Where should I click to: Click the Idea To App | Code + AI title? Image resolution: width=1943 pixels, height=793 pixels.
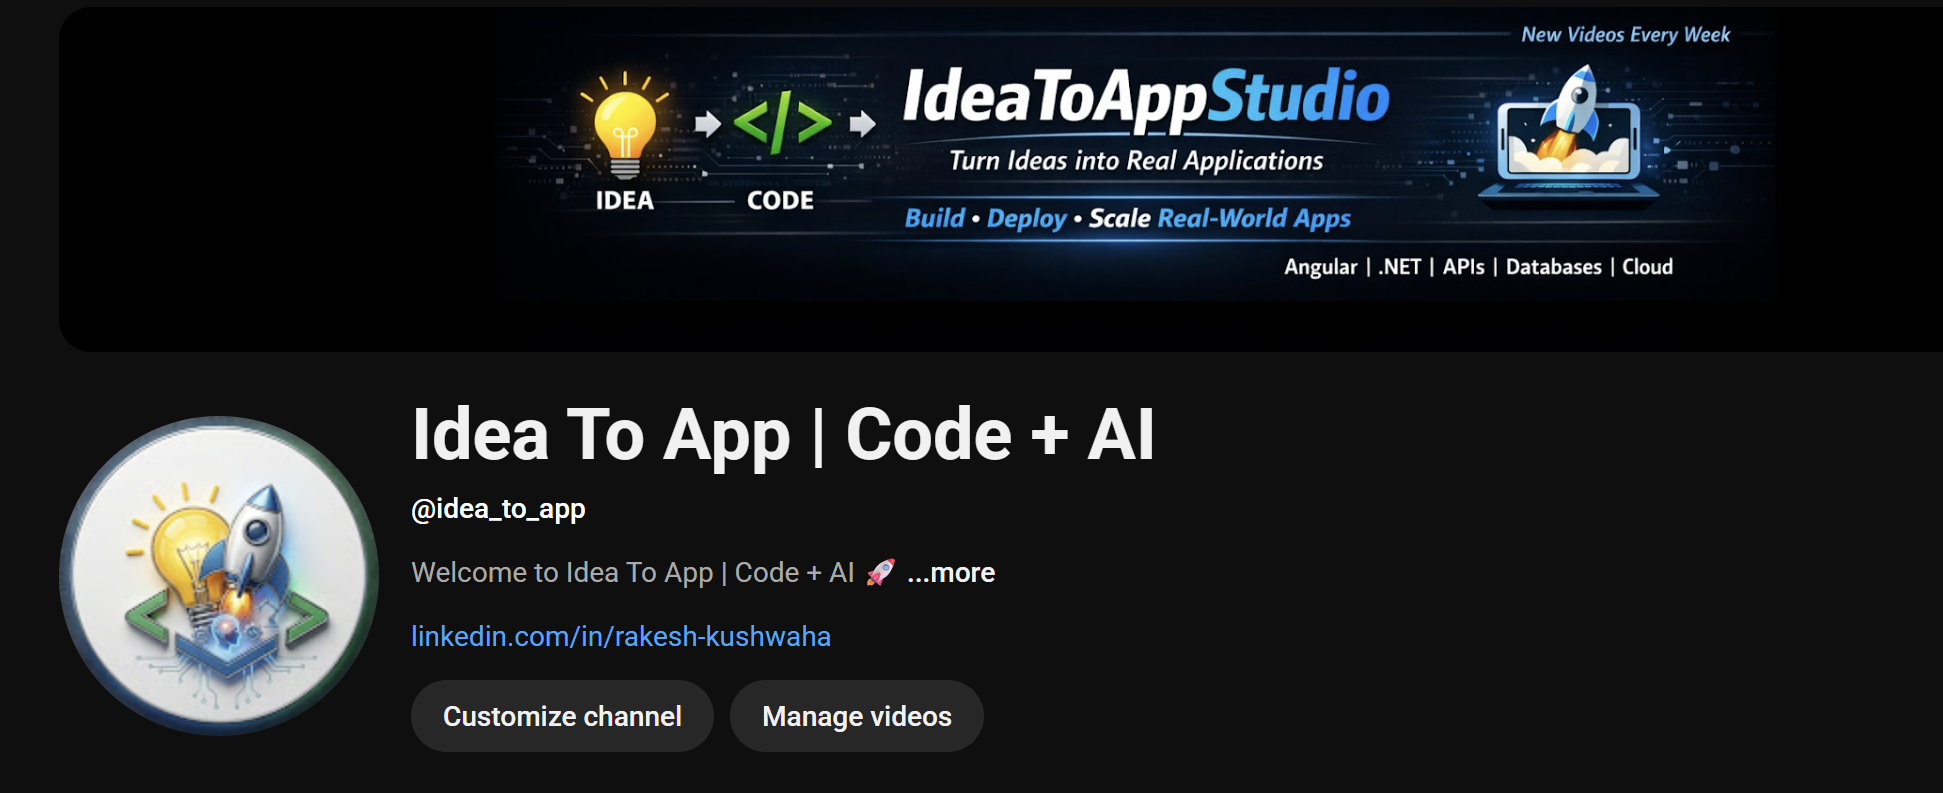pyautogui.click(x=782, y=435)
